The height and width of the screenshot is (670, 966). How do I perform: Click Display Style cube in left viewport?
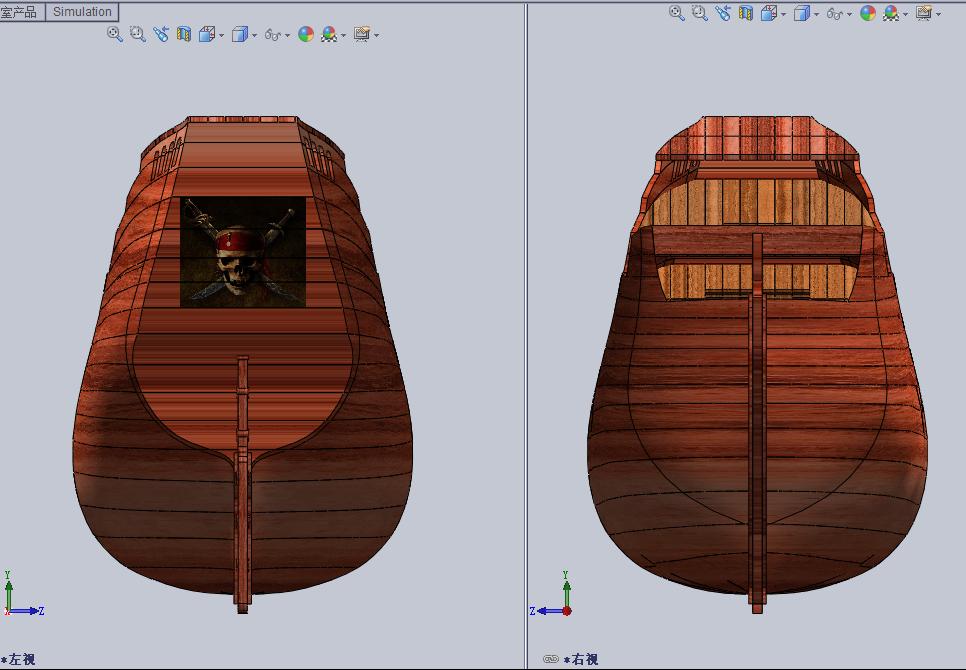(239, 34)
